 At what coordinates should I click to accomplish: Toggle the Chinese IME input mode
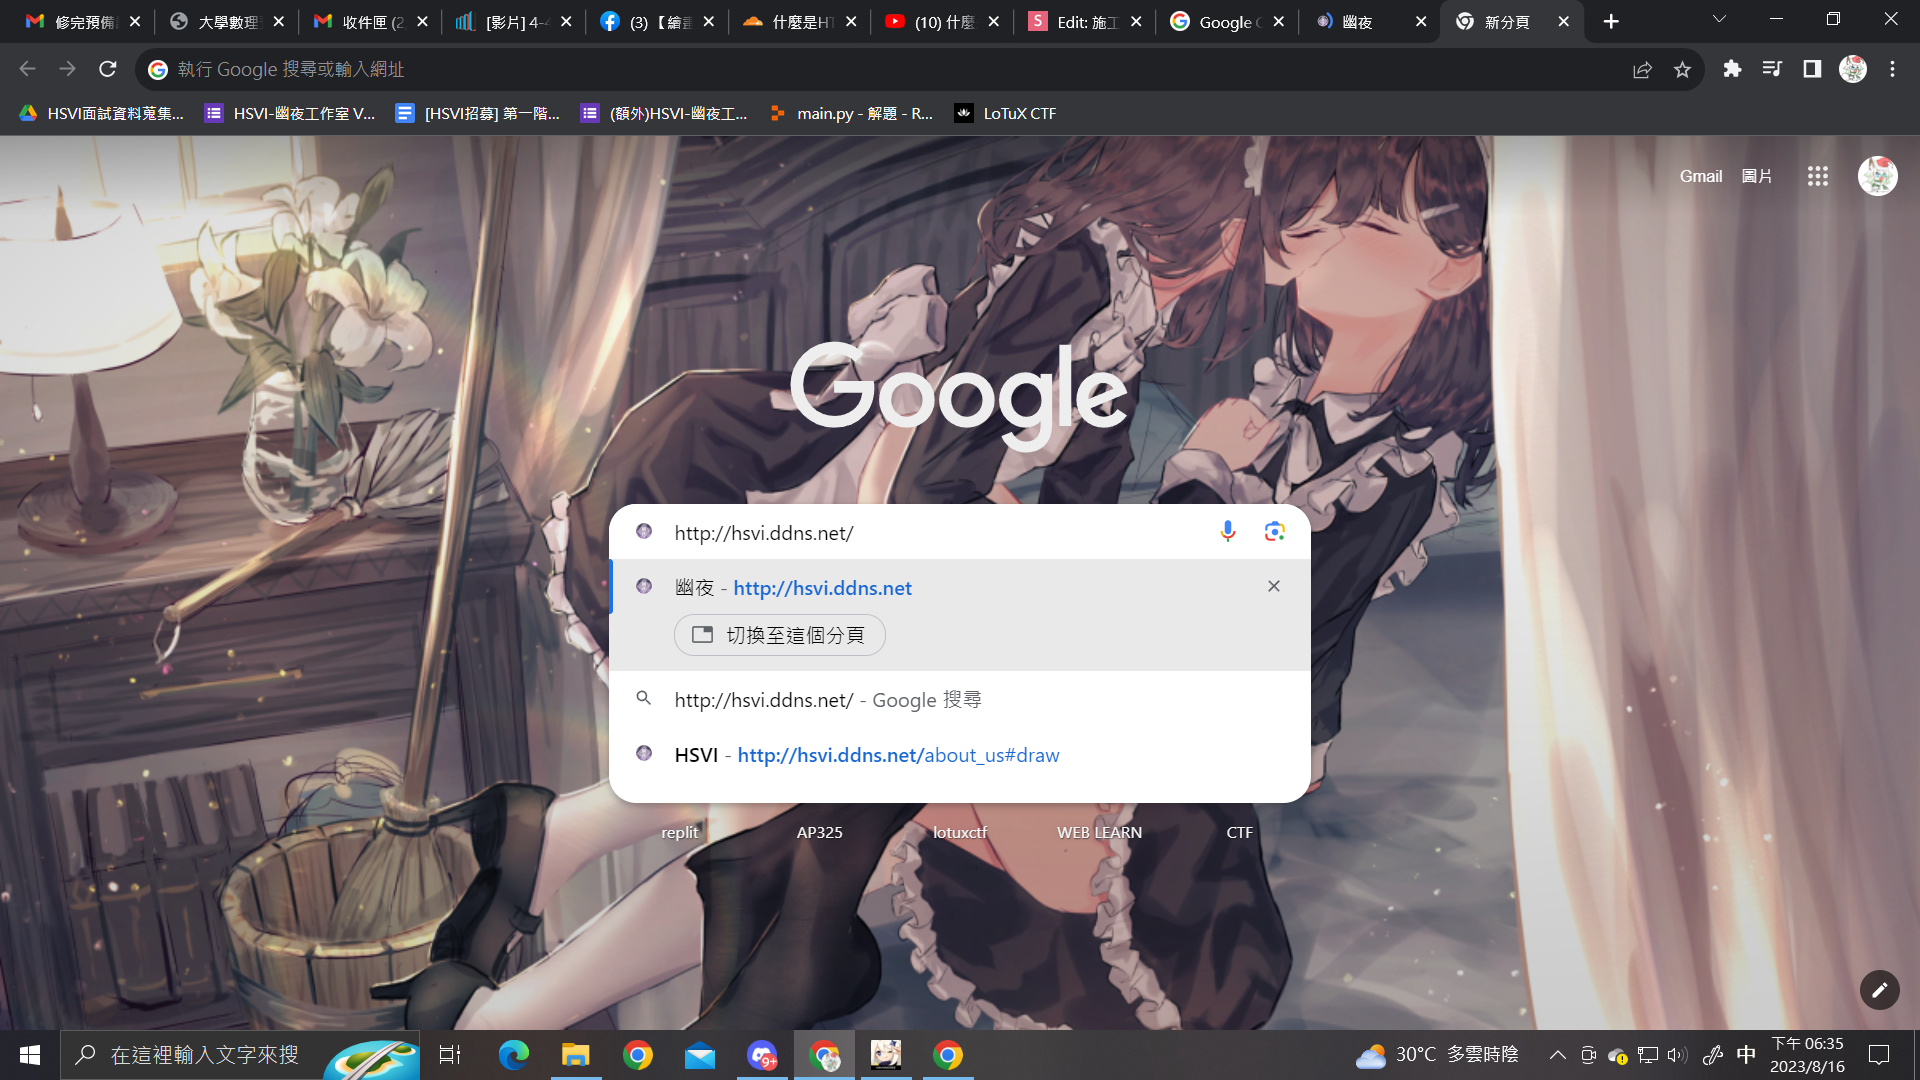tap(1746, 1055)
